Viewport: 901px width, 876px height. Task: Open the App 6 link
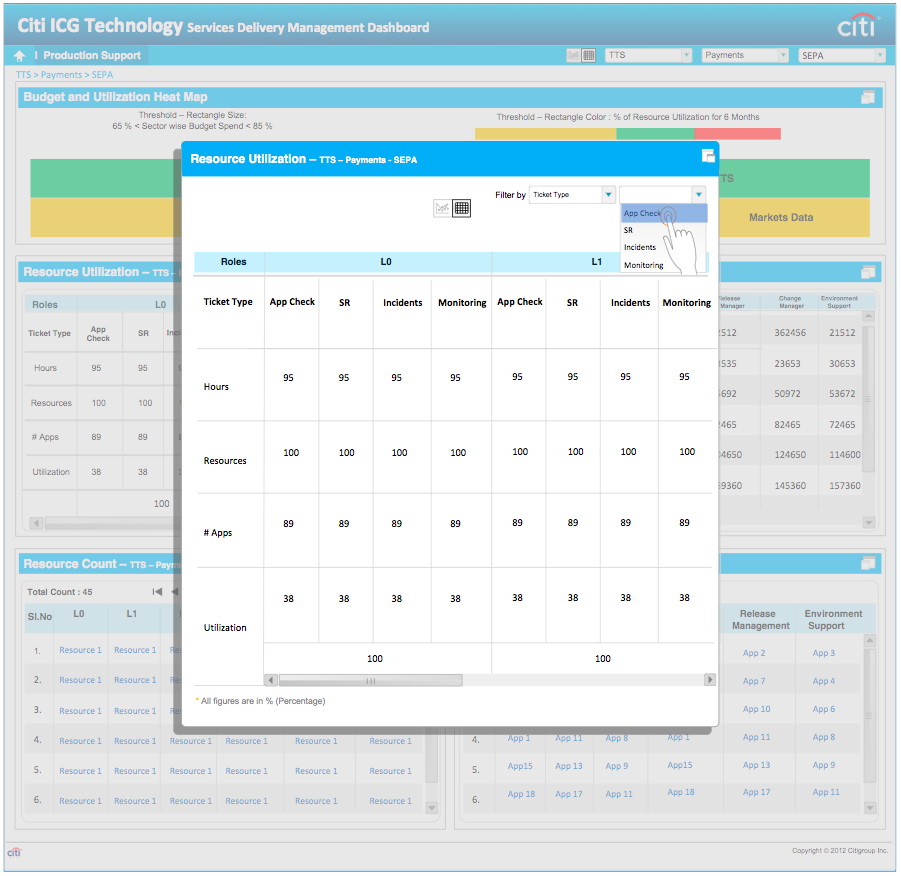[823, 709]
